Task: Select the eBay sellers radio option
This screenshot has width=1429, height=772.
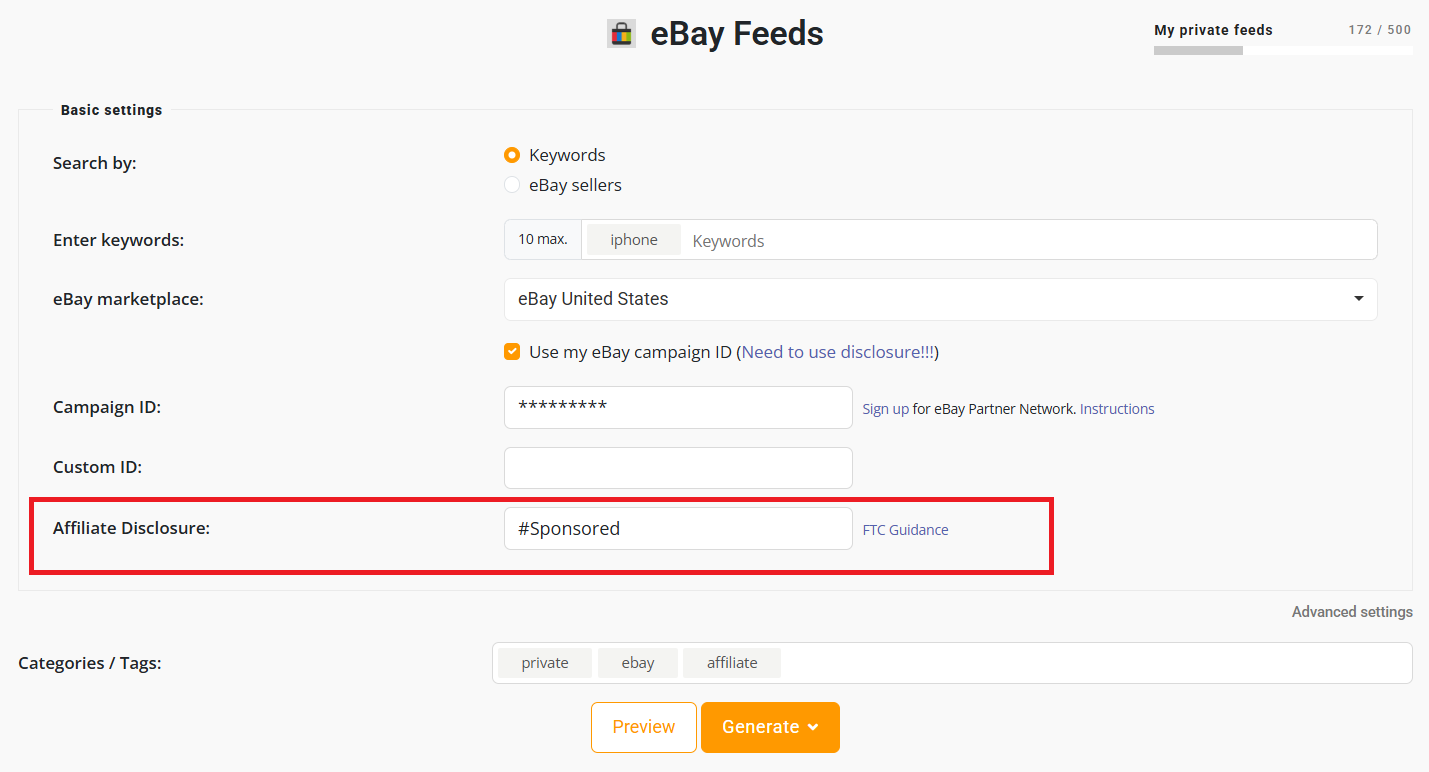Action: [512, 185]
